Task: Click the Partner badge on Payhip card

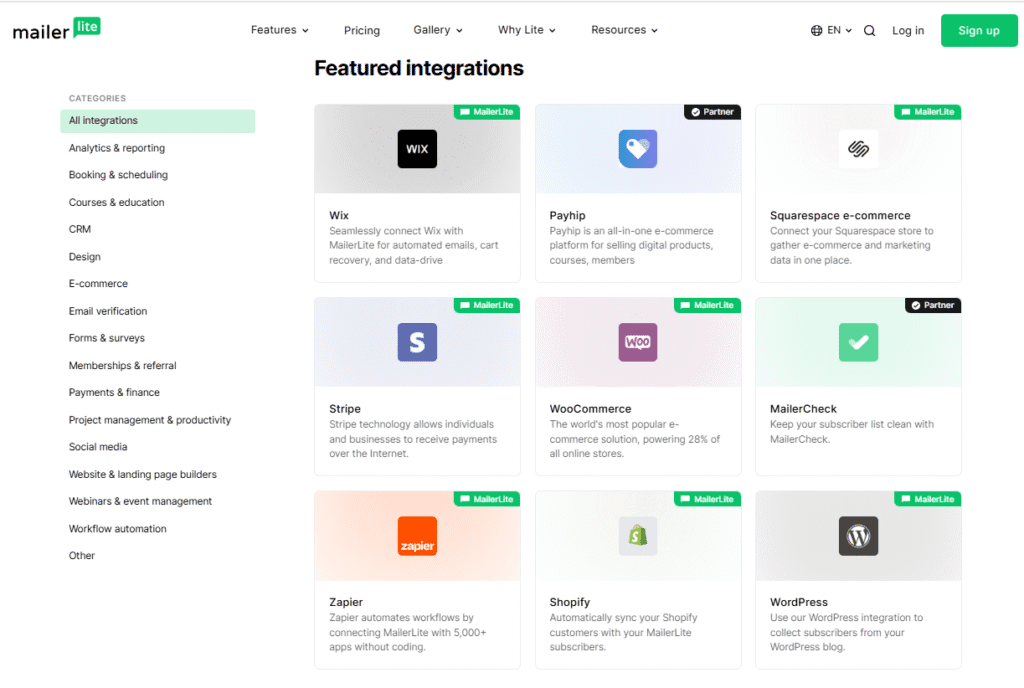Action: pos(712,112)
